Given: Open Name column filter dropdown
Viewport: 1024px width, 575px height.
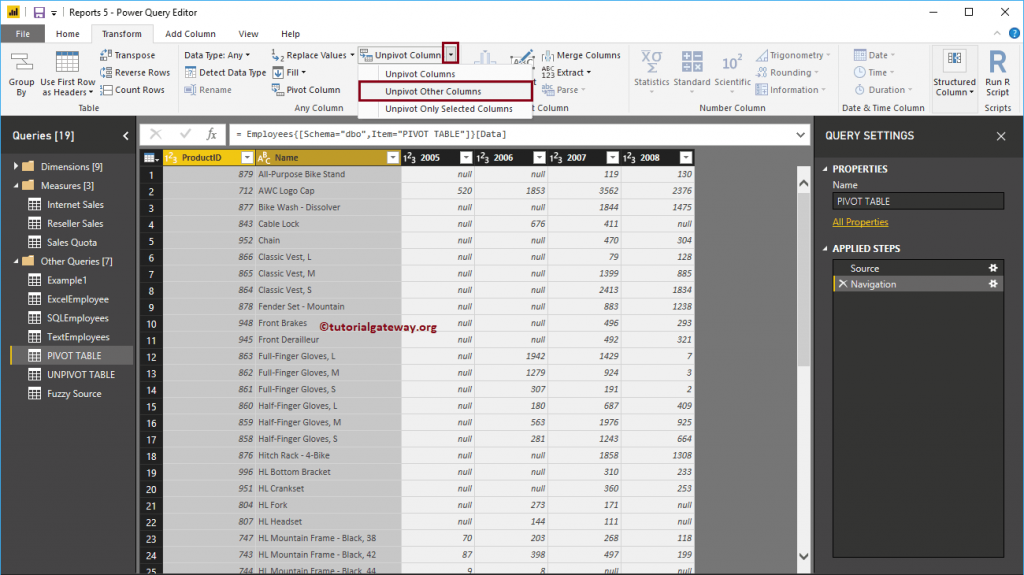Looking at the screenshot, I should pos(392,157).
